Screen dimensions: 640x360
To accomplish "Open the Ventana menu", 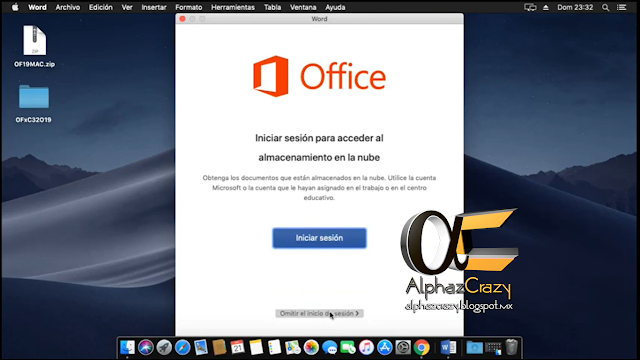I will tap(303, 7).
